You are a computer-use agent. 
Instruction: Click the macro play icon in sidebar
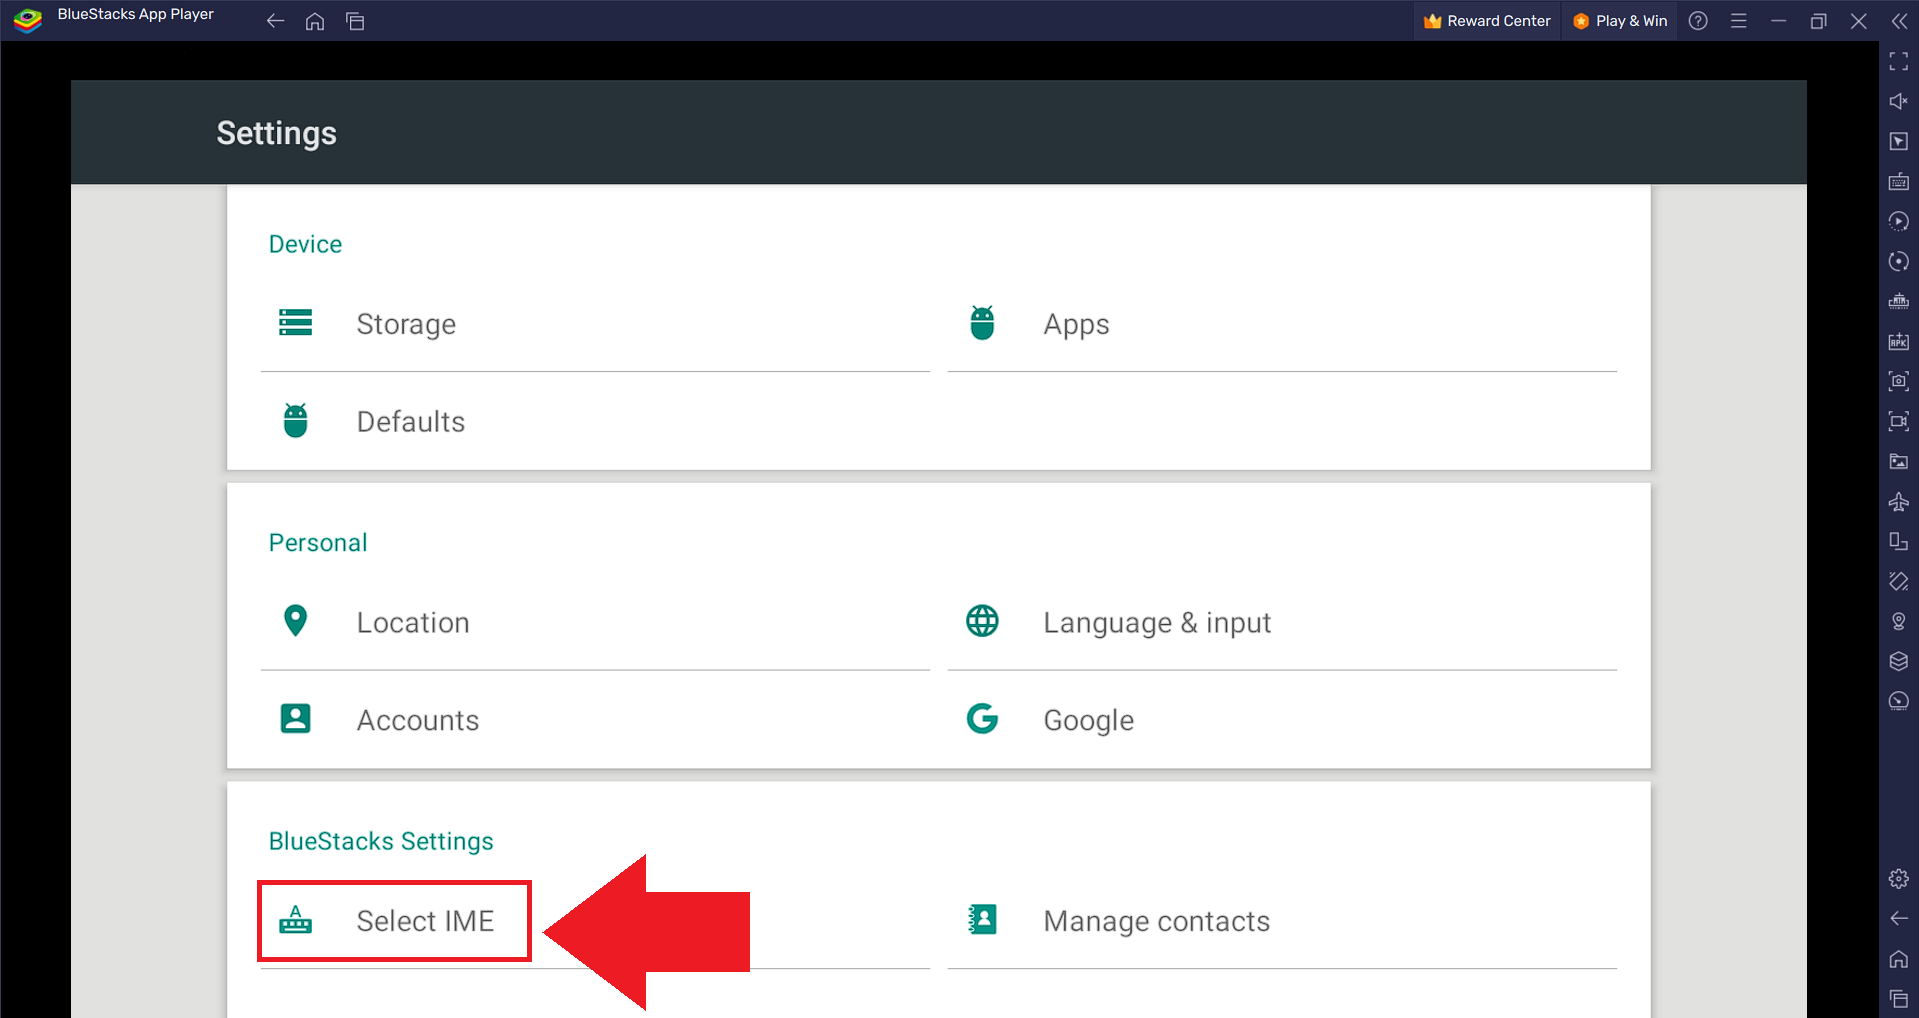[1898, 221]
